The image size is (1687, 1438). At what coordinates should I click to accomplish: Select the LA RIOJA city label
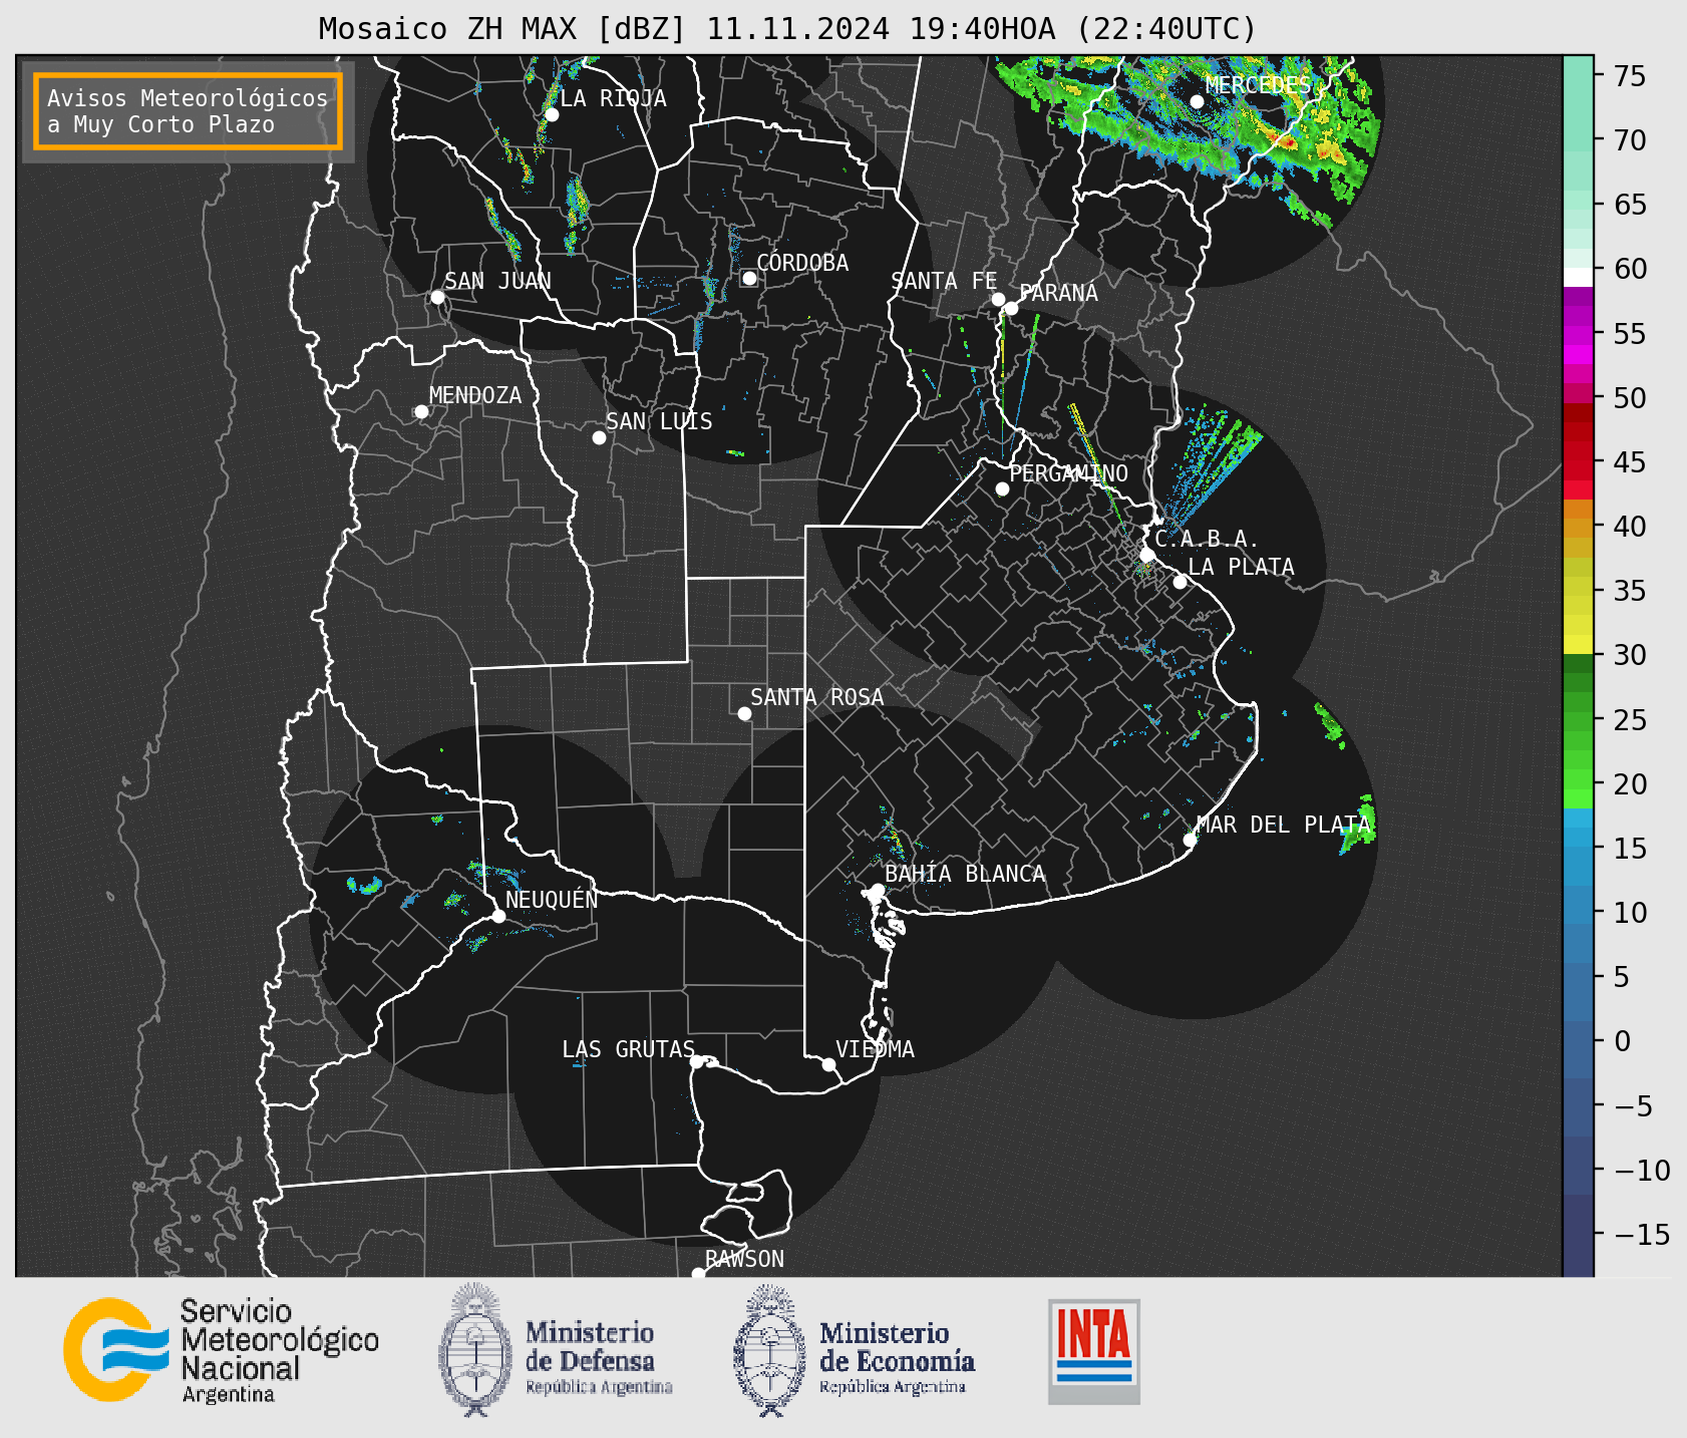(613, 98)
